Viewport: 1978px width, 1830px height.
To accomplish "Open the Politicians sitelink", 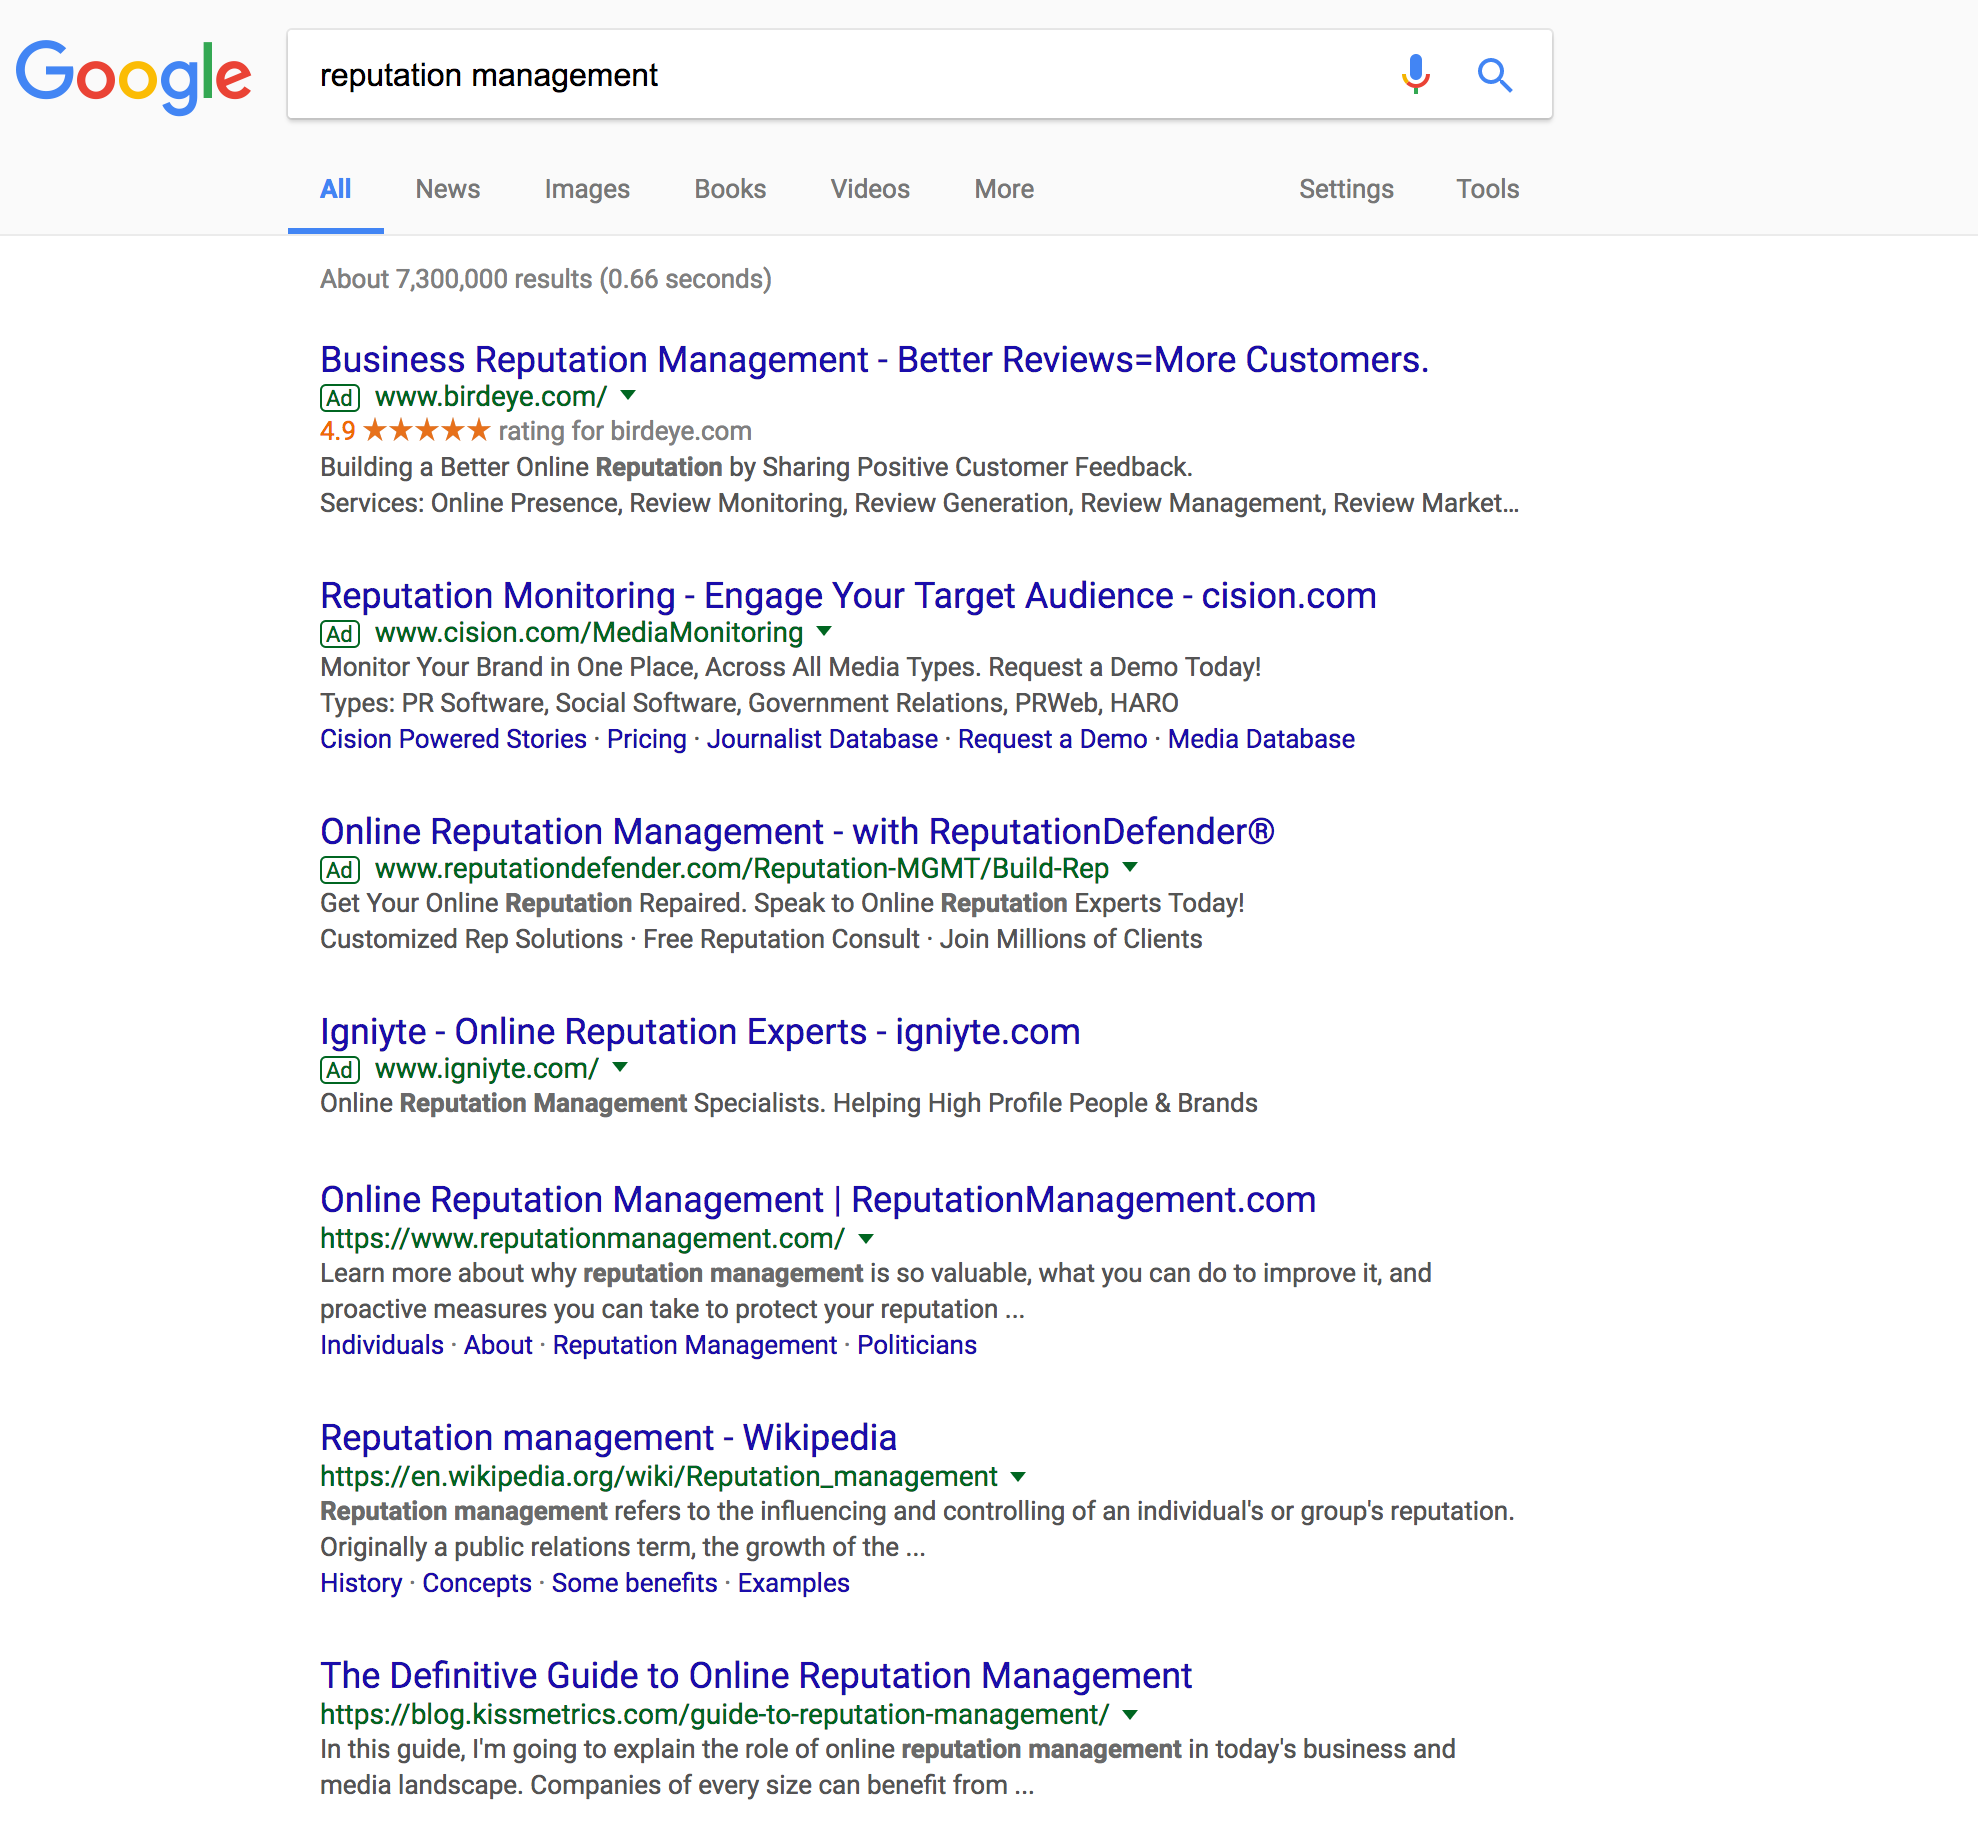I will click(x=917, y=1345).
